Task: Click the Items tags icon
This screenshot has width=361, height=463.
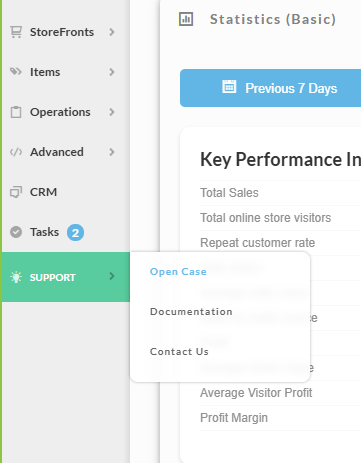Action: [x=16, y=72]
